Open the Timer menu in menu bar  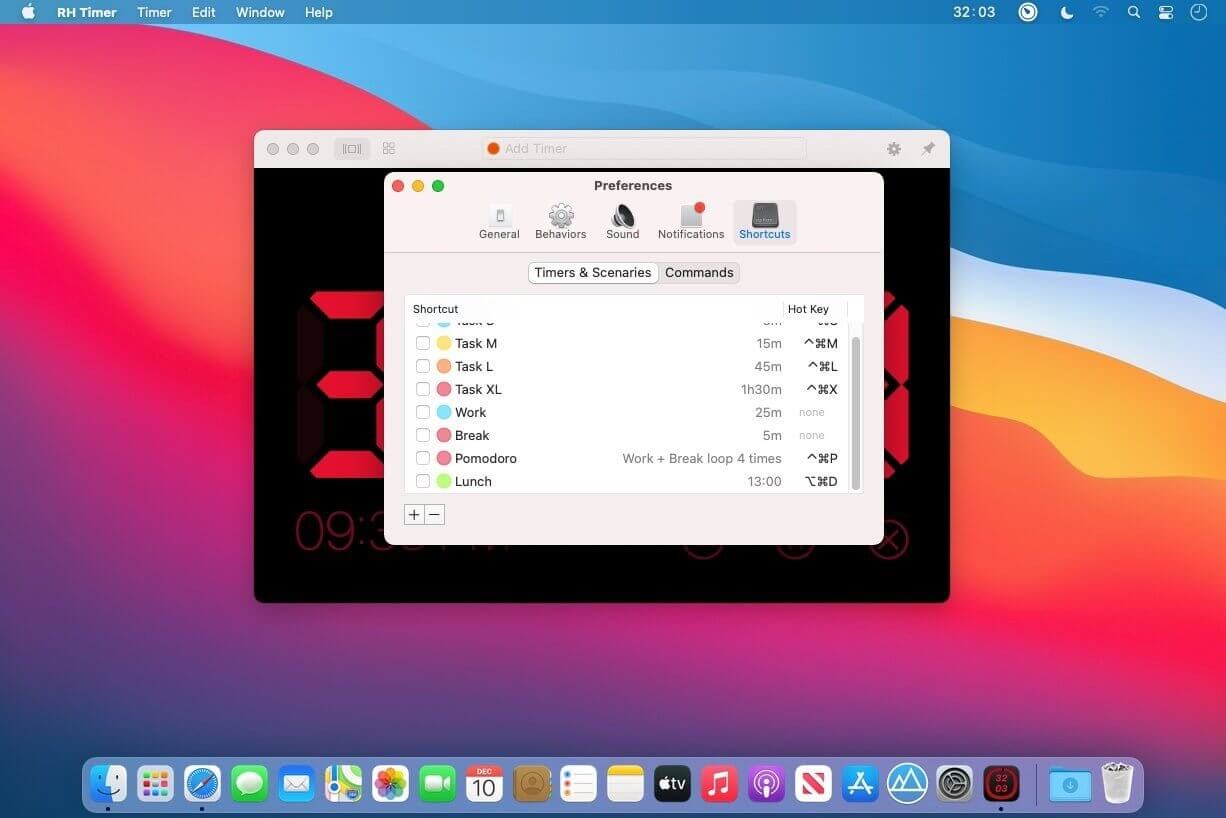[154, 12]
